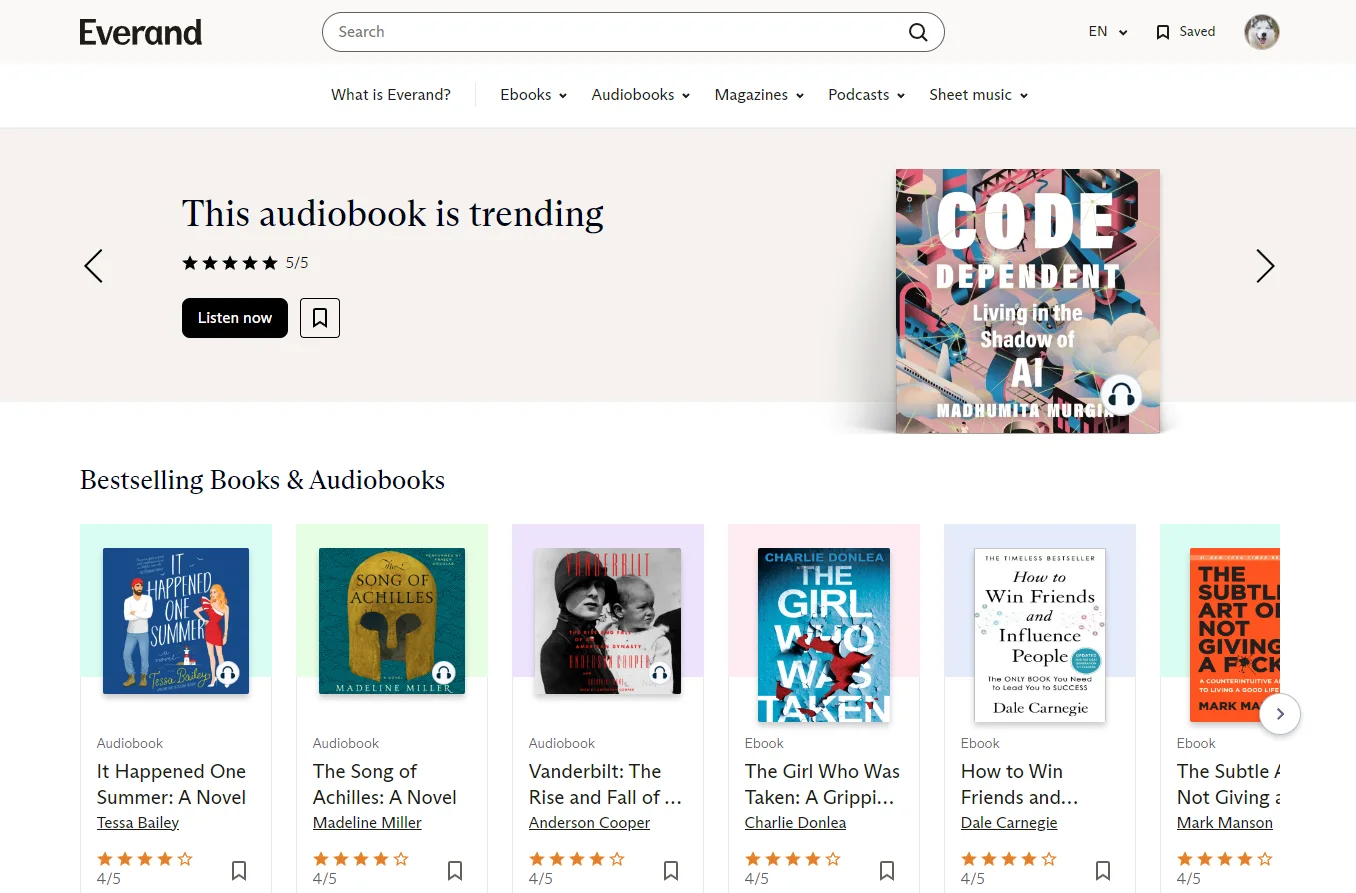The width and height of the screenshot is (1356, 893).
Task: Expand the EN language dropdown
Action: [x=1108, y=32]
